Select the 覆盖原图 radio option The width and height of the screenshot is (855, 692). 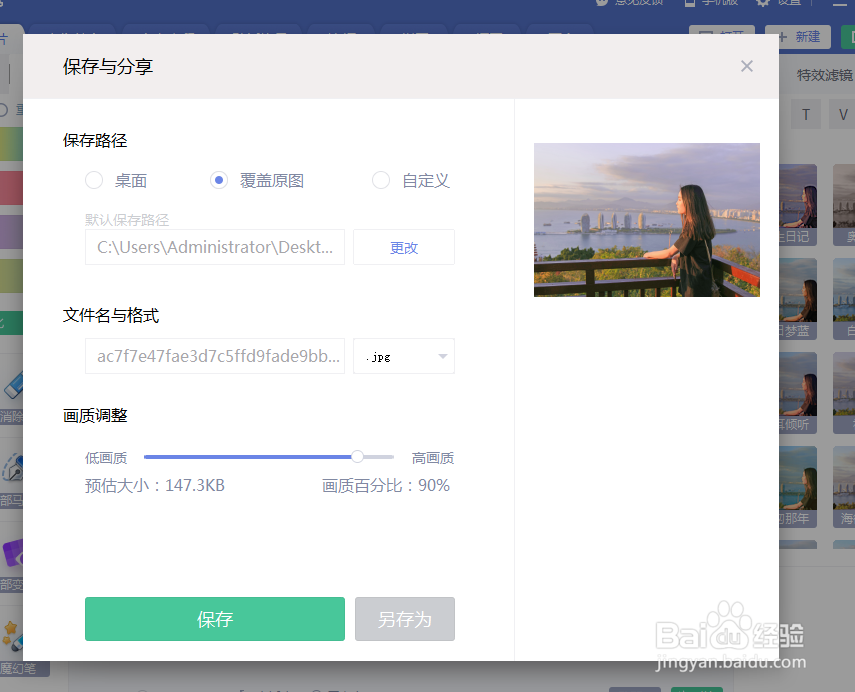coord(219,180)
